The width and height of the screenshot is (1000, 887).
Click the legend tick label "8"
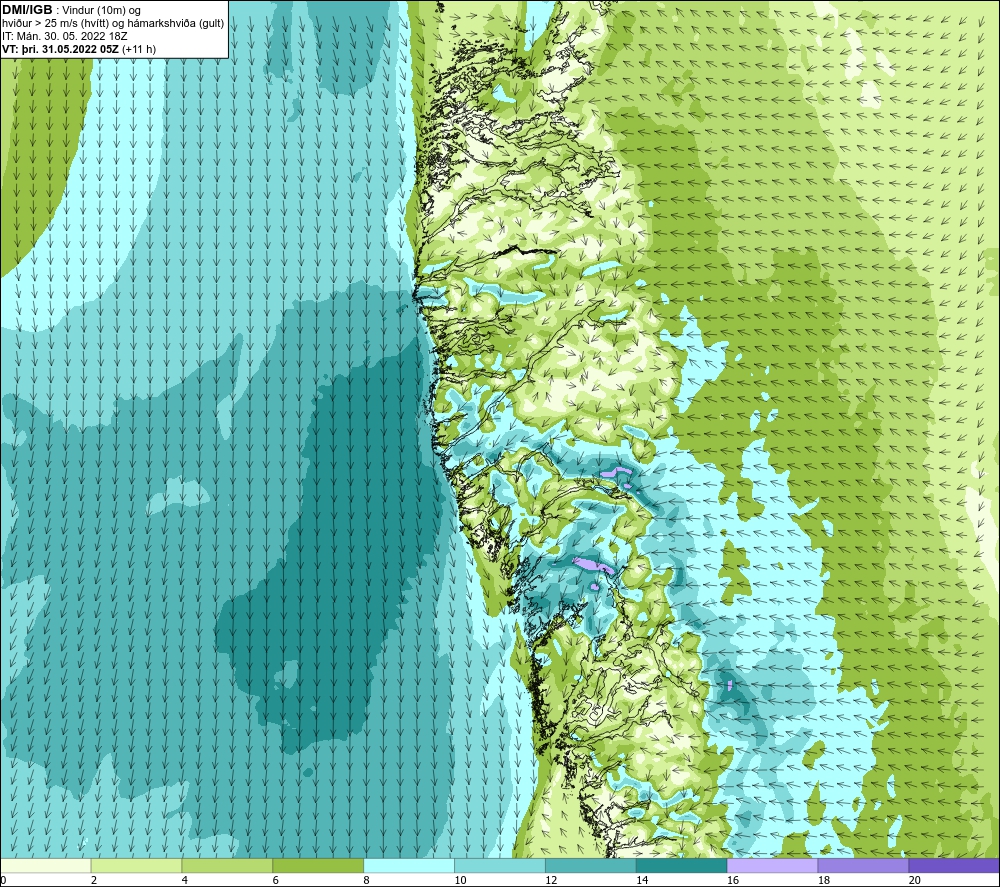[367, 881]
